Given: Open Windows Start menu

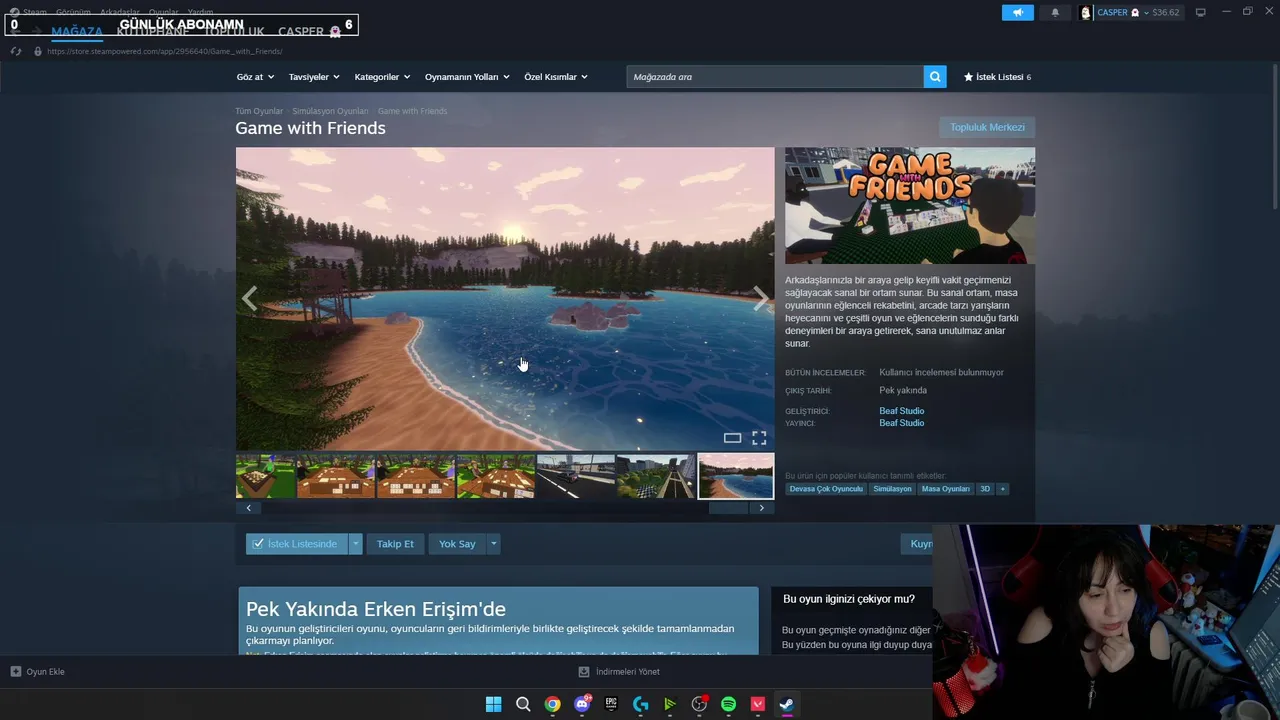Looking at the screenshot, I should (494, 704).
